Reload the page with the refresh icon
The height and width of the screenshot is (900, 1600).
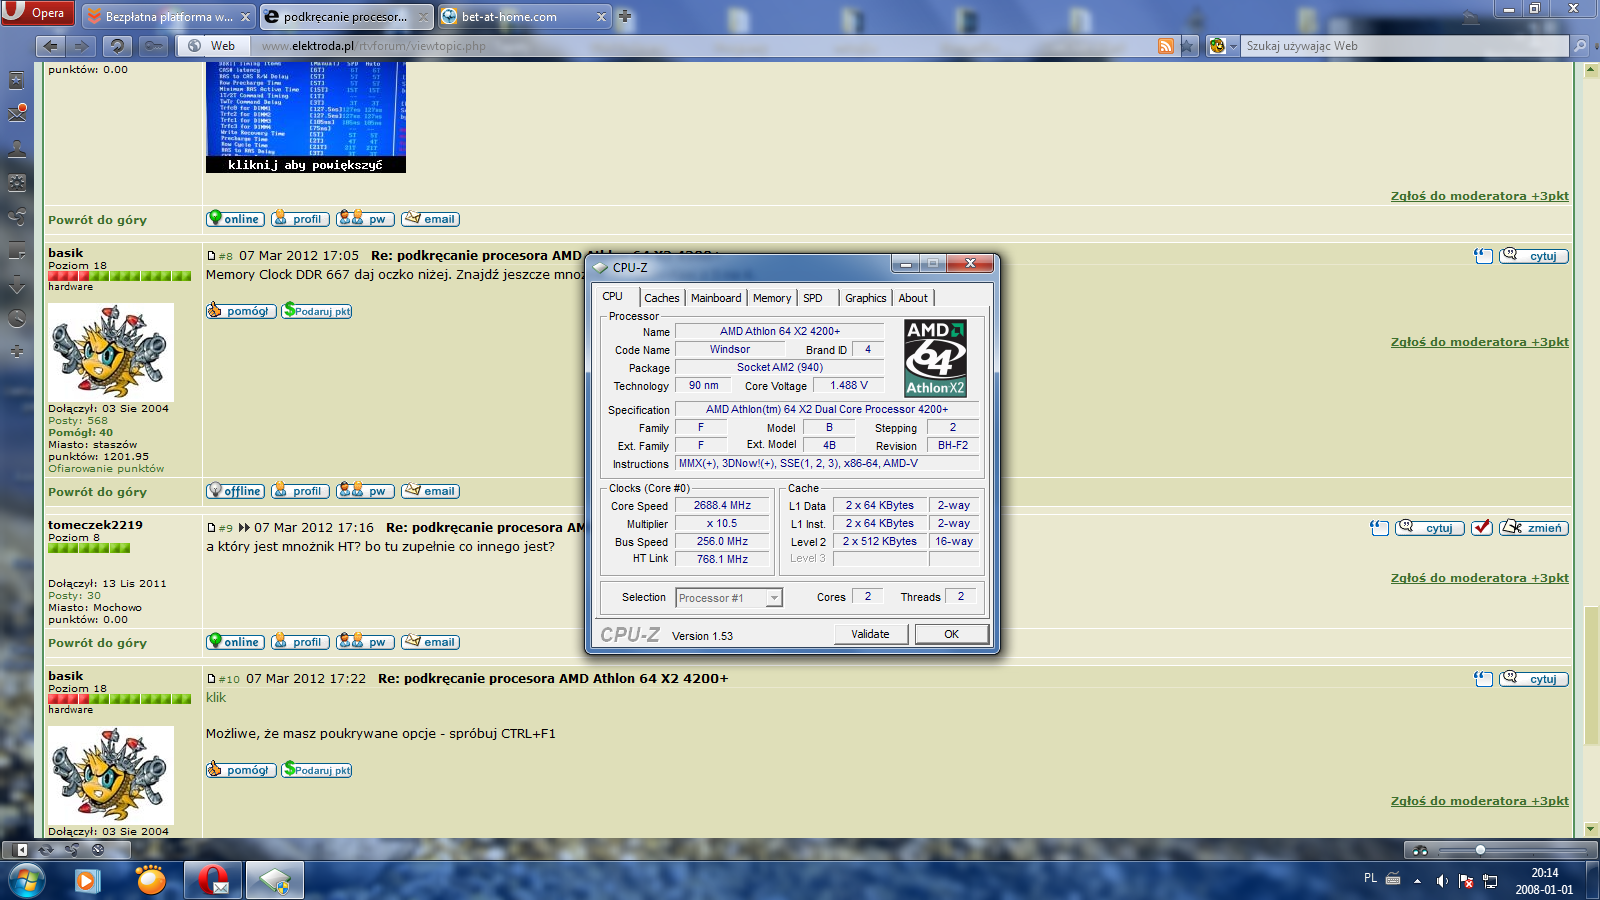click(x=117, y=46)
